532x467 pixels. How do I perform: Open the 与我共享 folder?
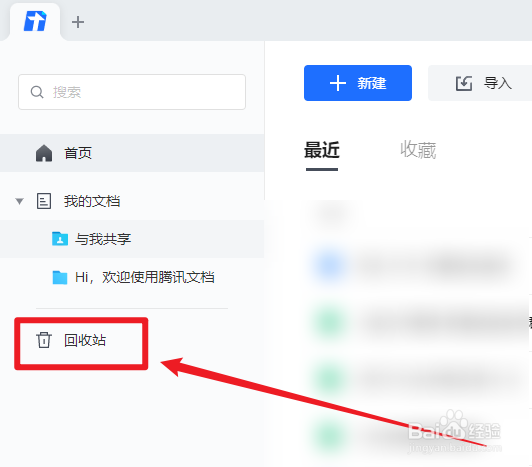(132, 239)
